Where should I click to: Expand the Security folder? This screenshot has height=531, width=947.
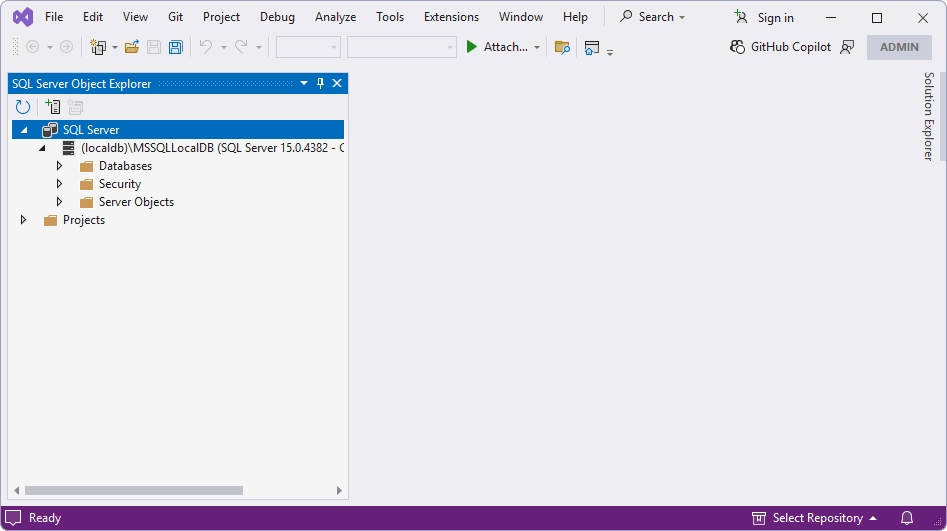59,184
